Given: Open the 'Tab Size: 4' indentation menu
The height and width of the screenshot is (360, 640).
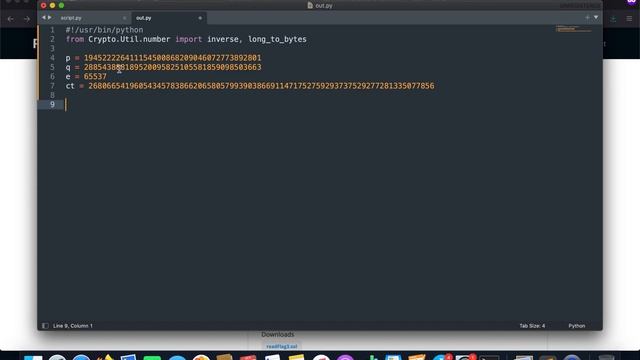Looking at the screenshot, I should click(x=532, y=326).
